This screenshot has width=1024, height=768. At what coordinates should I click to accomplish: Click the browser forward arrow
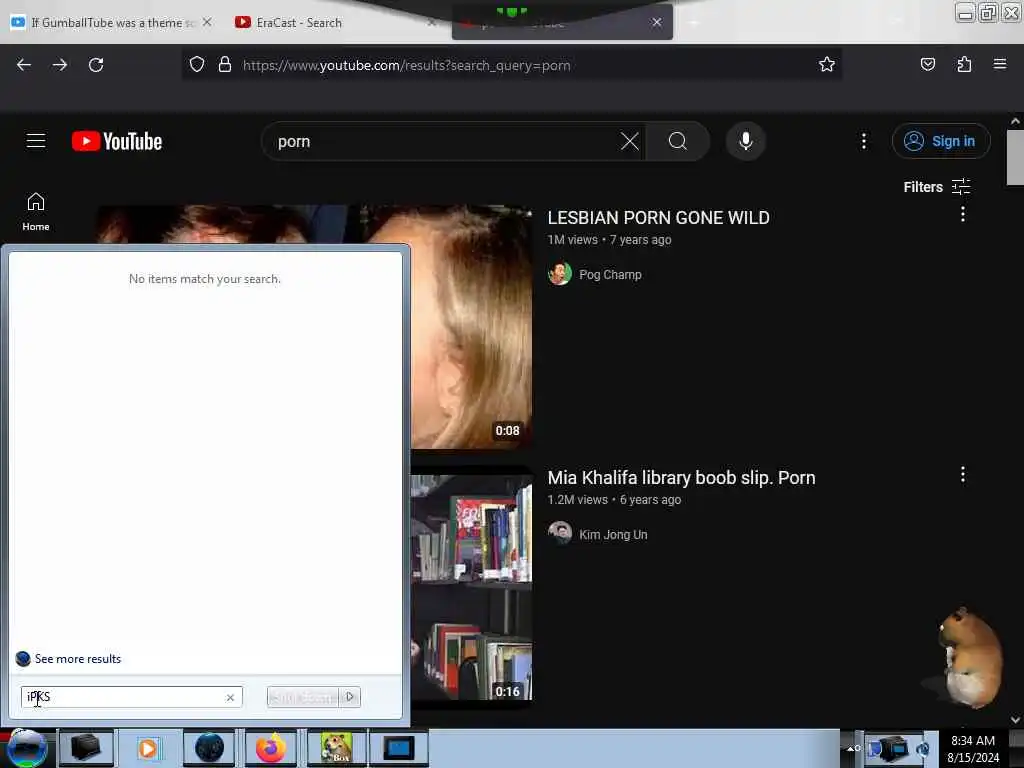tap(60, 65)
